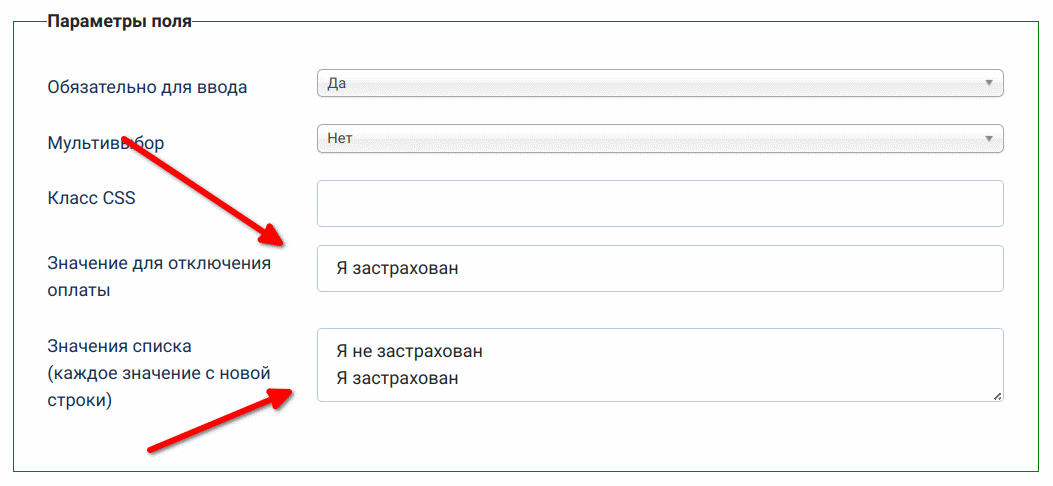Click the 'Обязательно для ввода' label
The width and height of the screenshot is (1053, 486).
pos(147,87)
